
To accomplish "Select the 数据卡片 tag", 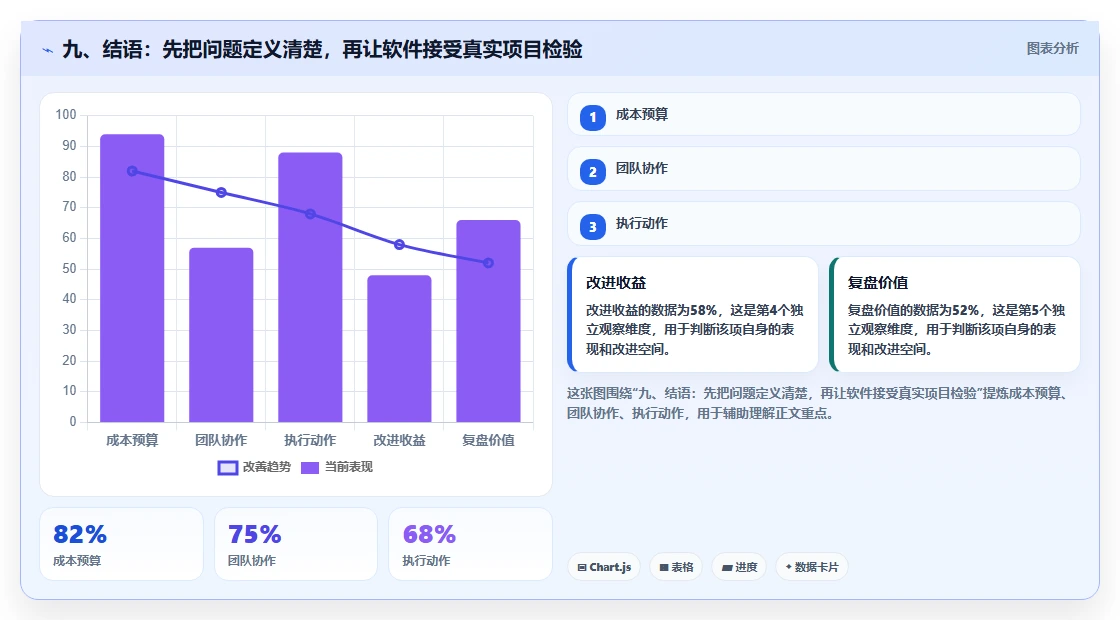I will (x=811, y=567).
